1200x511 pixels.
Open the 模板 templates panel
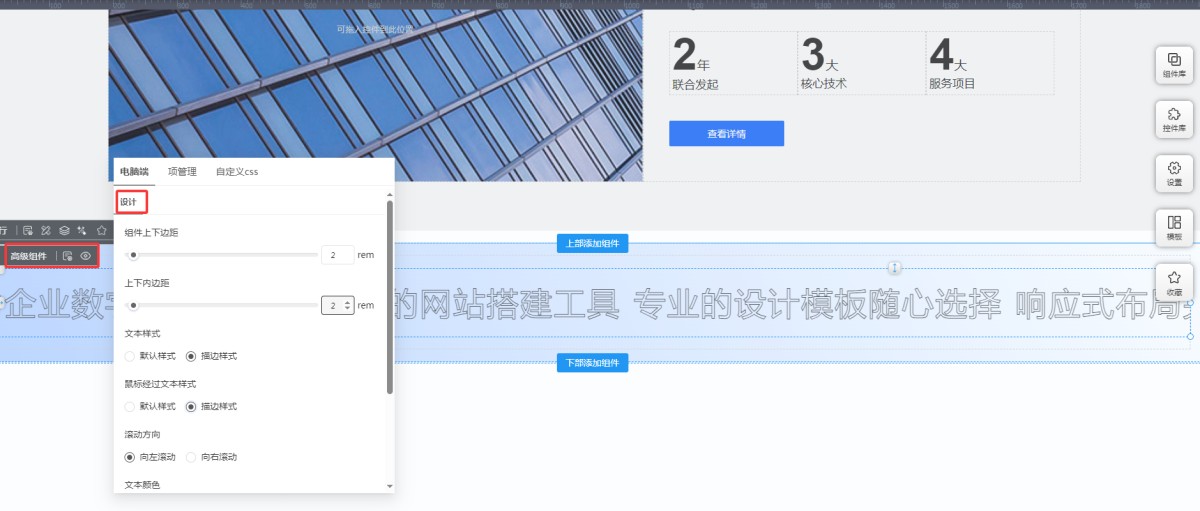1174,227
